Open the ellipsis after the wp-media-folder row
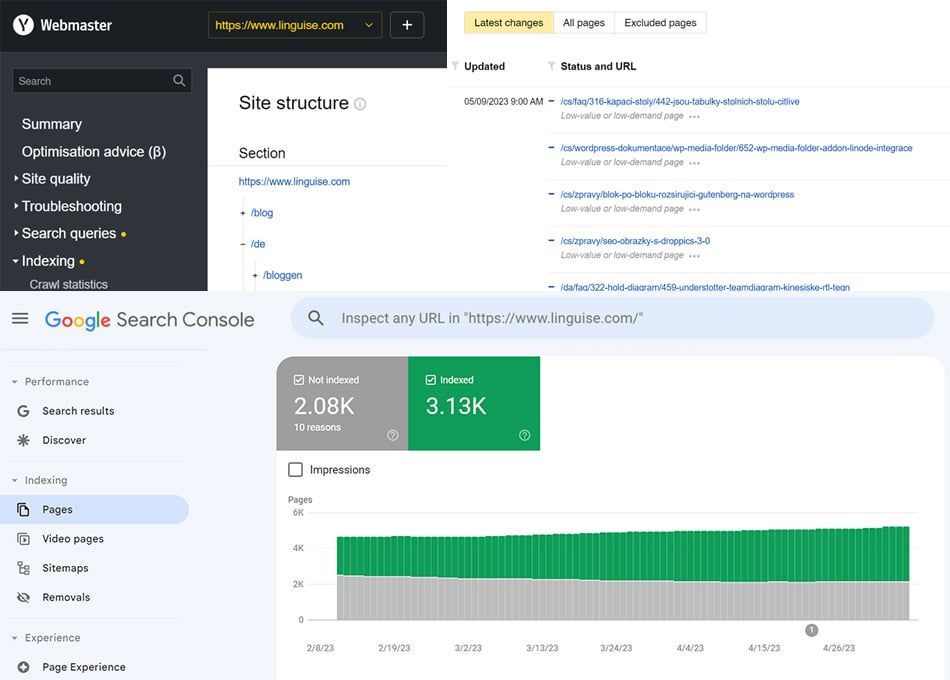 tap(694, 163)
